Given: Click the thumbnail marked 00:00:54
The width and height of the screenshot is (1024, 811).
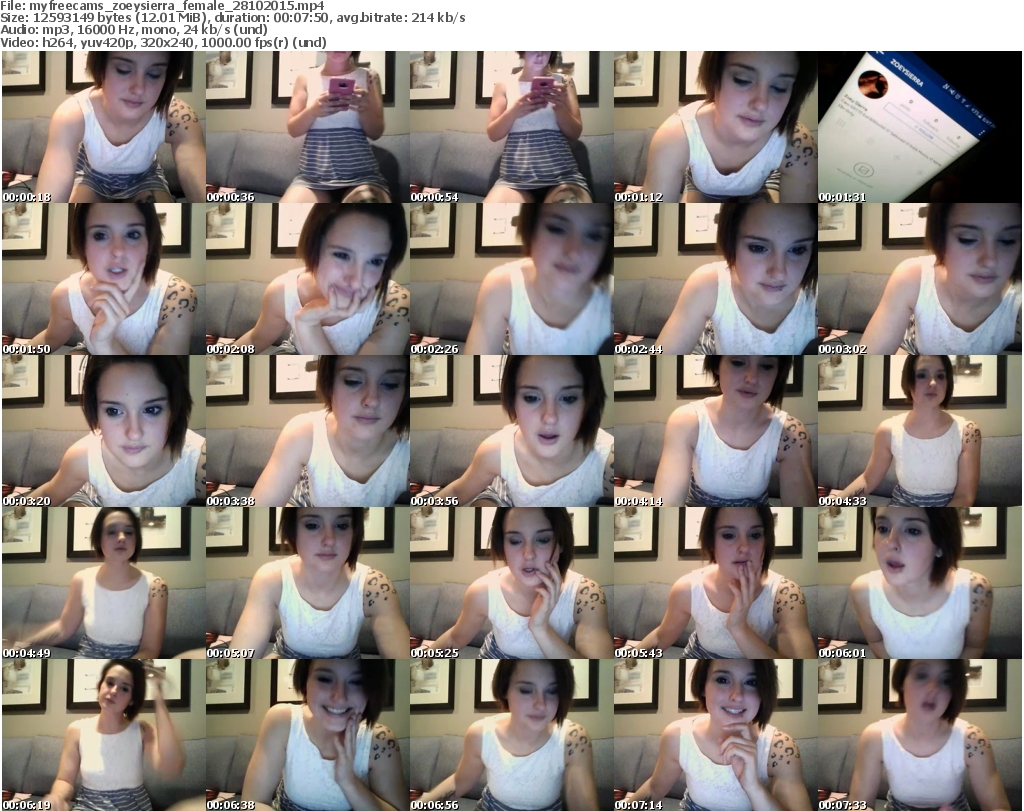Looking at the screenshot, I should (511, 127).
